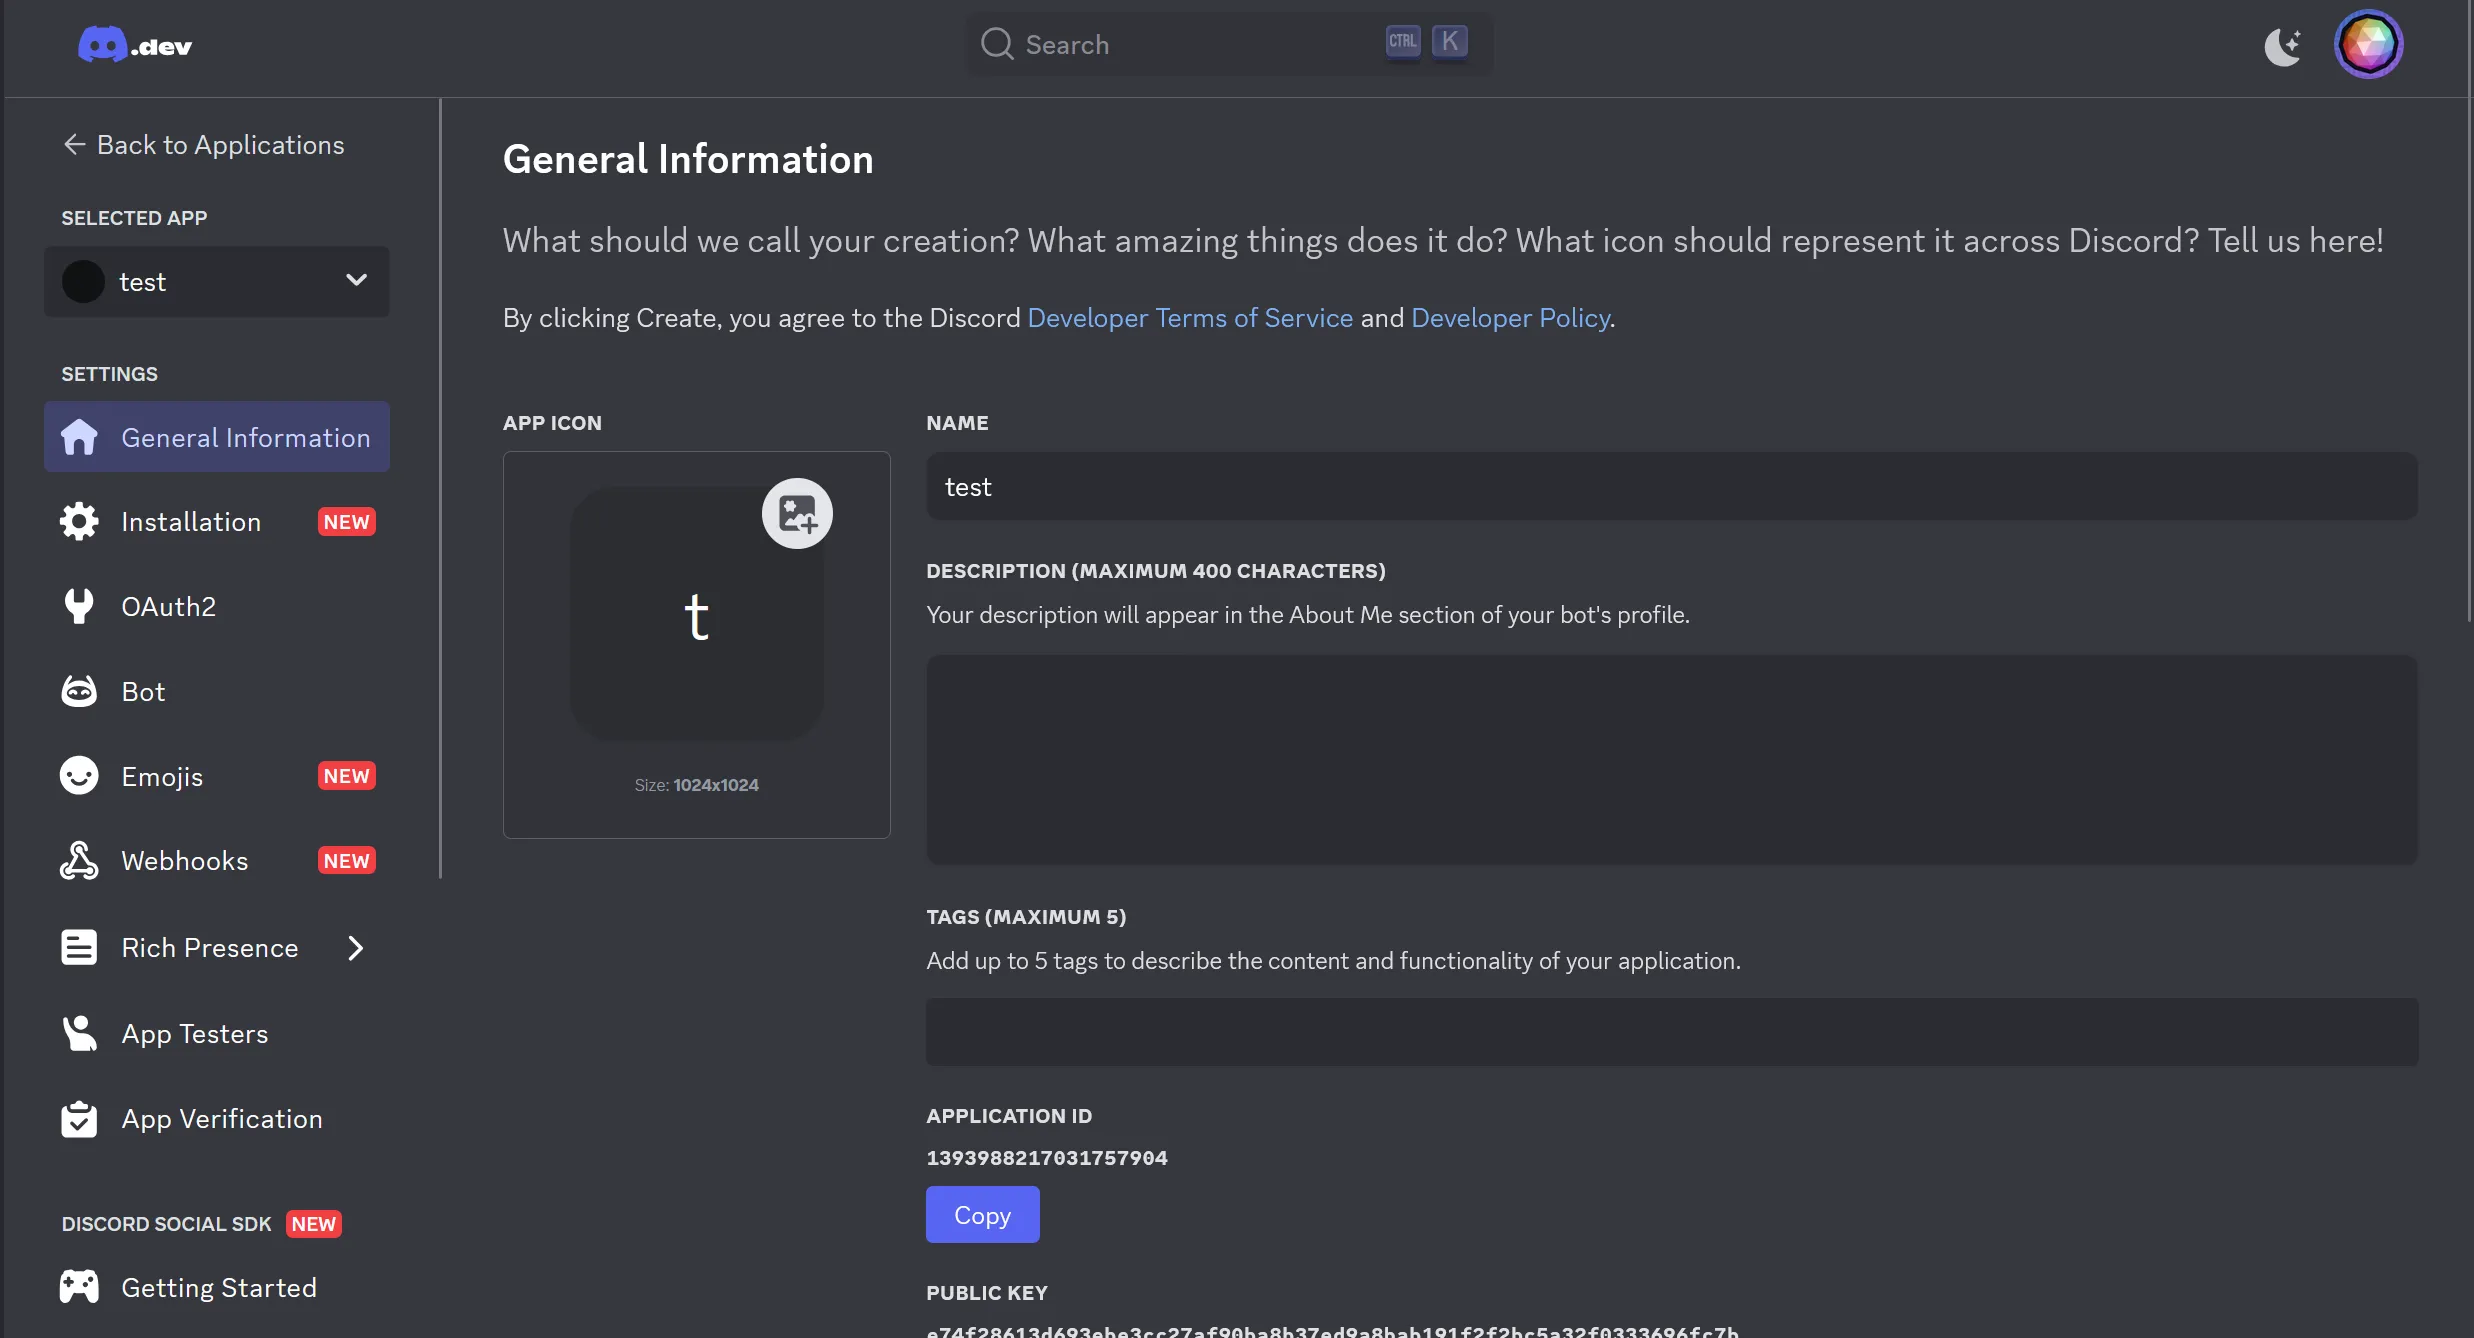Click the Emojis smiley face icon
Viewport: 2474px width, 1338px height.
pos(79,775)
